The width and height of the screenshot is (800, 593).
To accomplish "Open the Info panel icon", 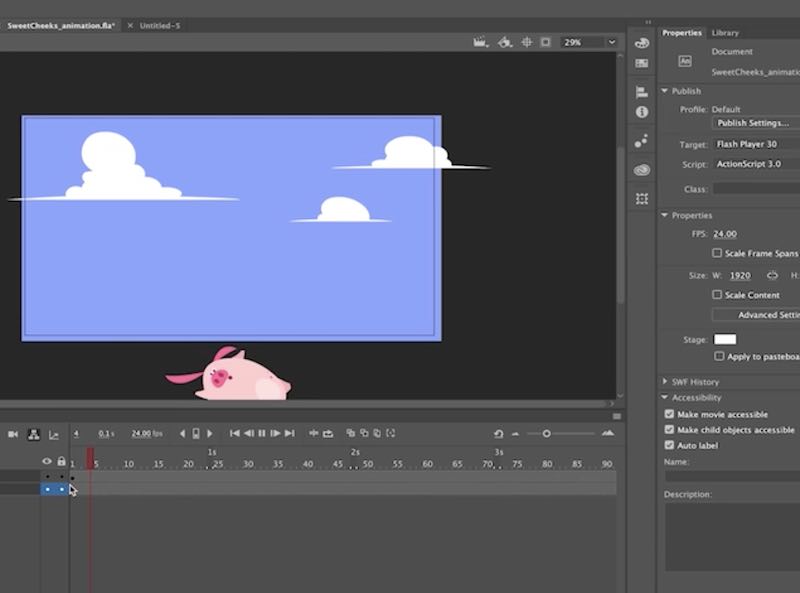I will [x=642, y=112].
